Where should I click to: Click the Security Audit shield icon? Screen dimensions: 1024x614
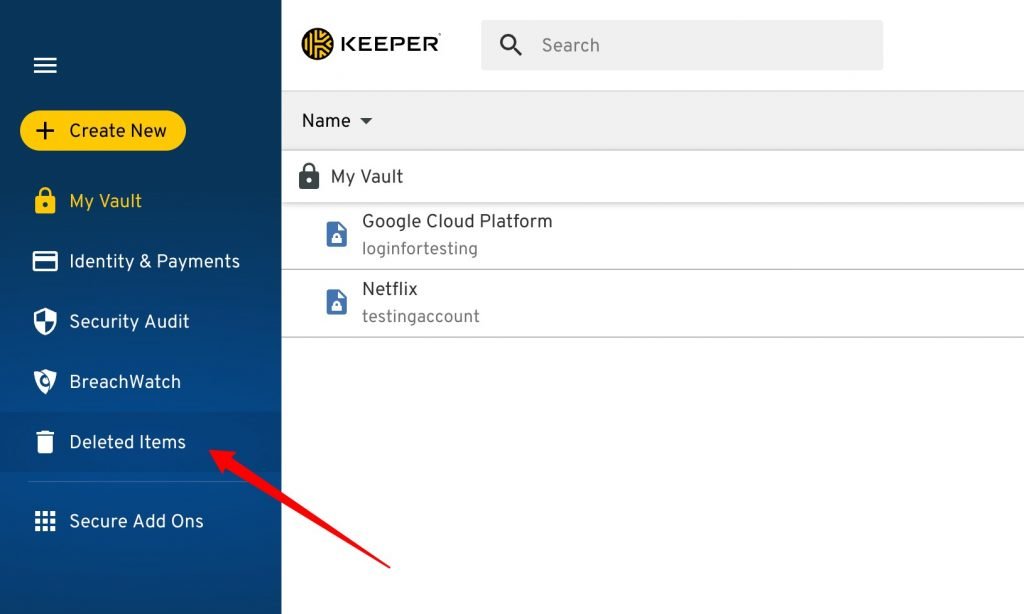tap(45, 321)
